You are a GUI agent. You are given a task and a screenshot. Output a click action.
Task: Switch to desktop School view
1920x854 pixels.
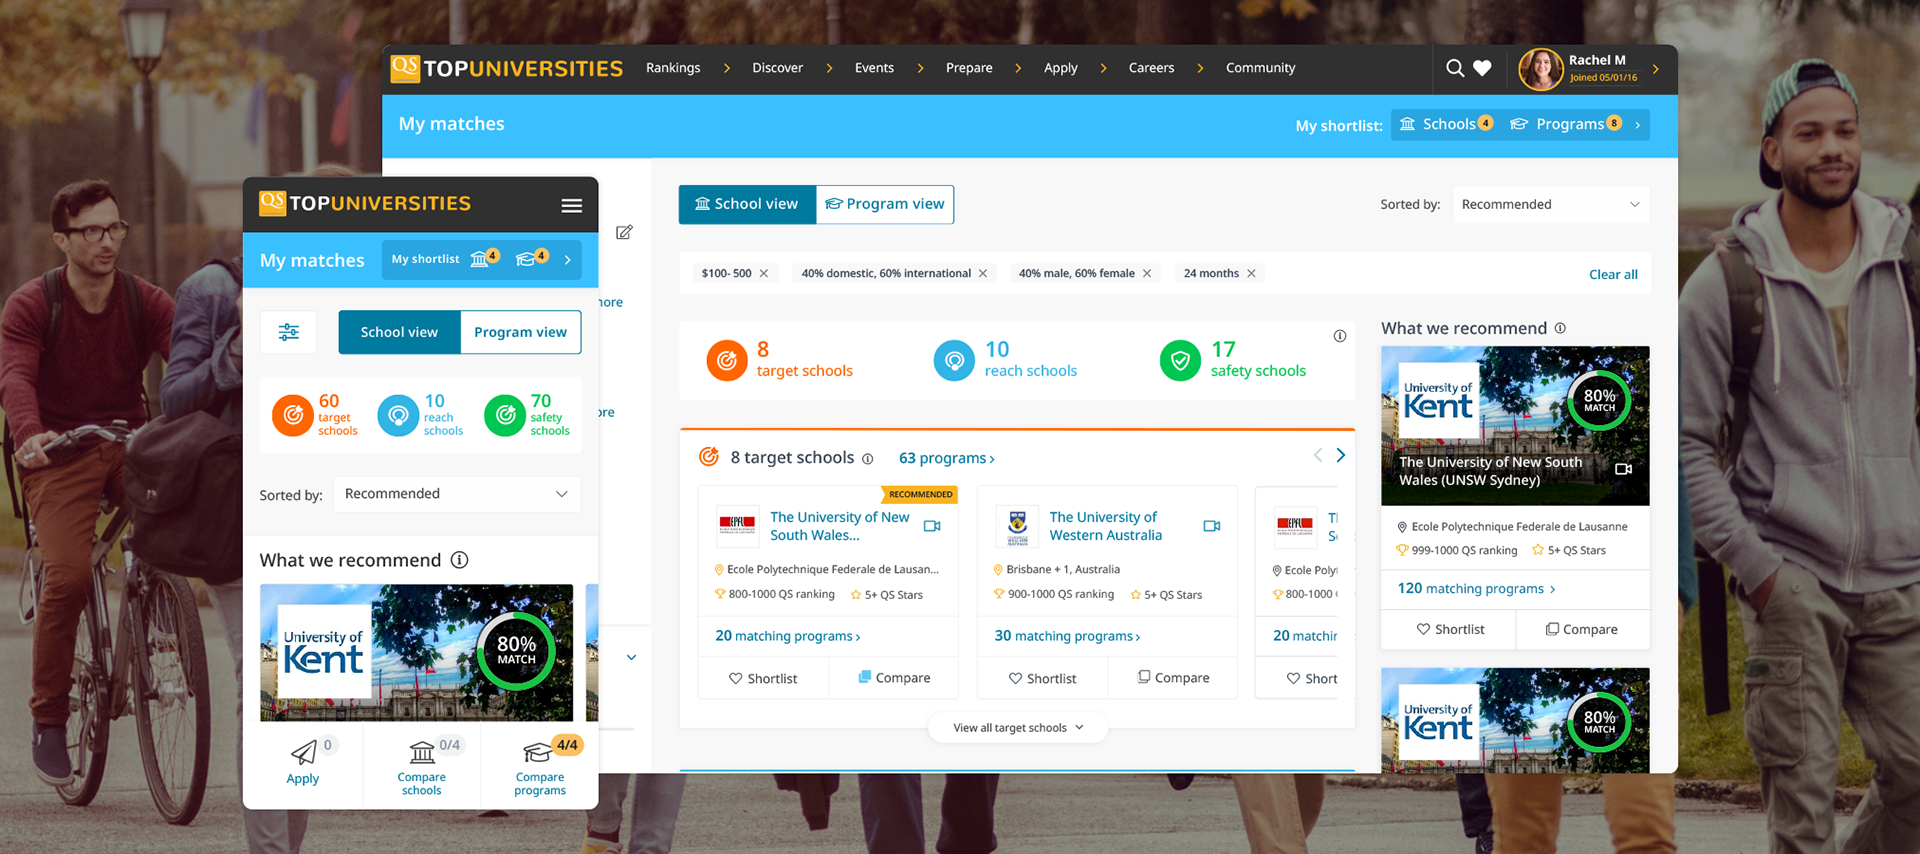click(x=747, y=204)
